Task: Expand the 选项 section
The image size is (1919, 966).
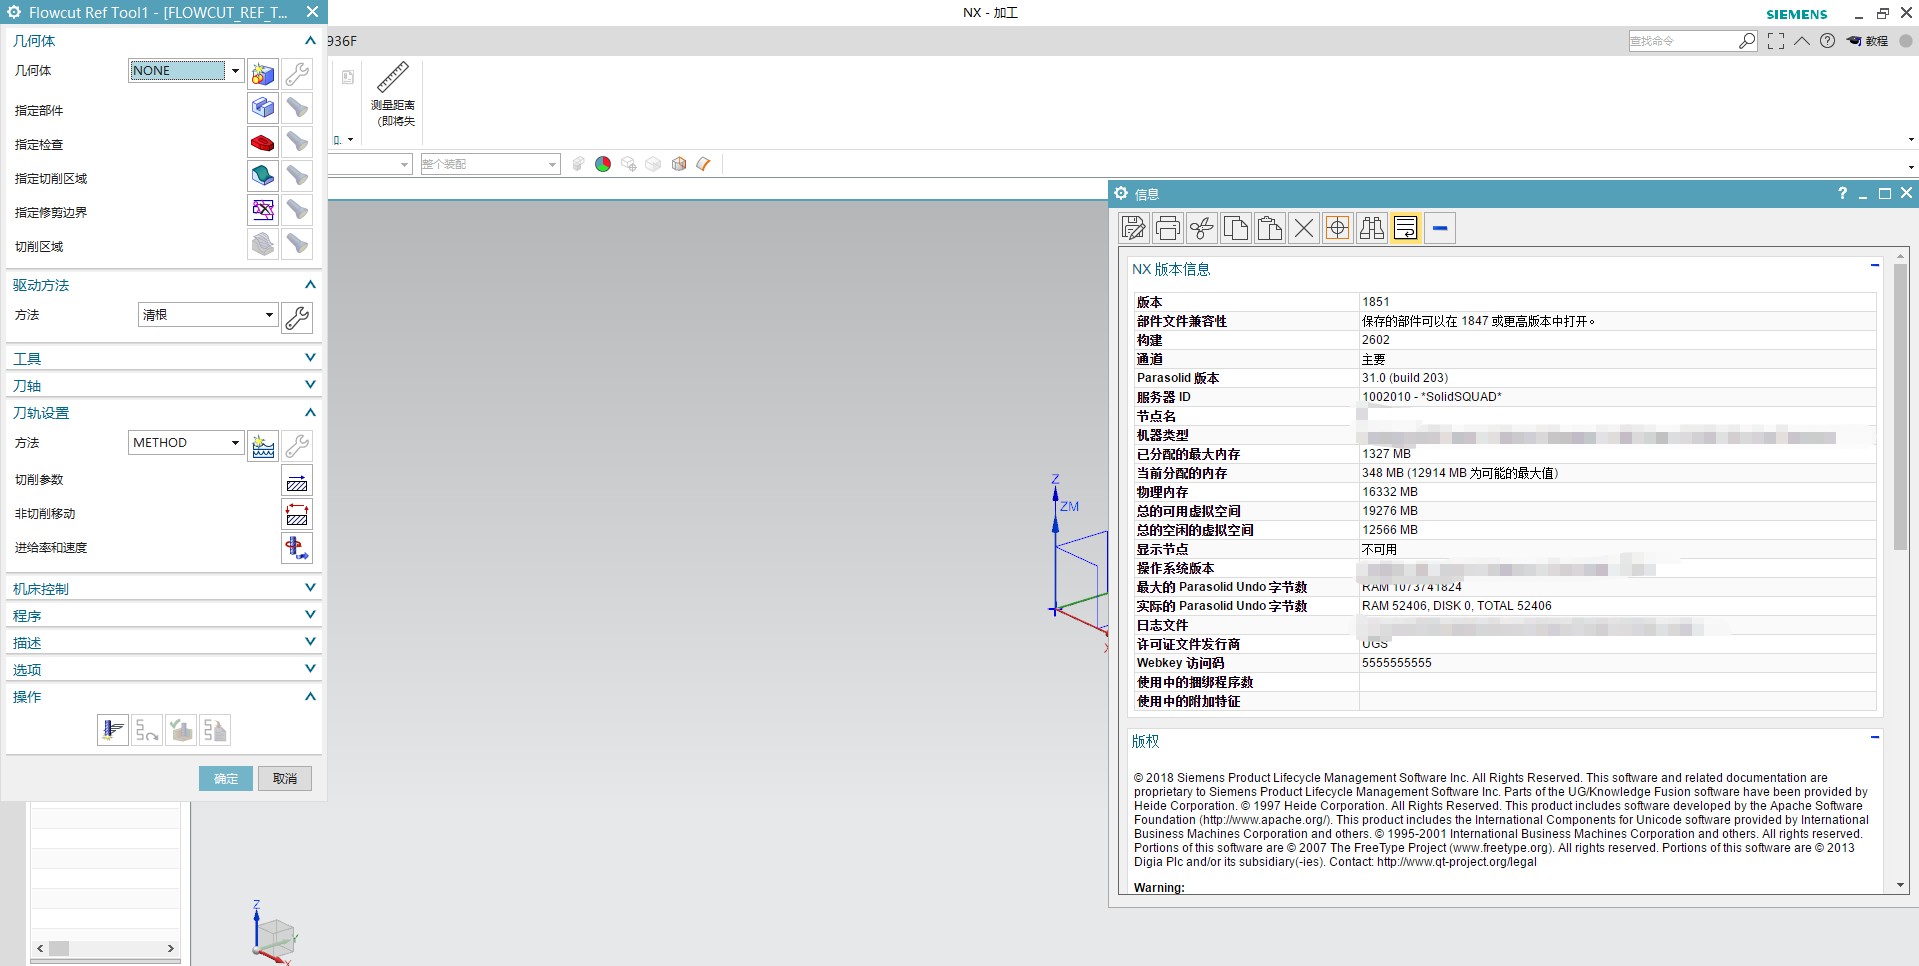Action: tap(310, 669)
